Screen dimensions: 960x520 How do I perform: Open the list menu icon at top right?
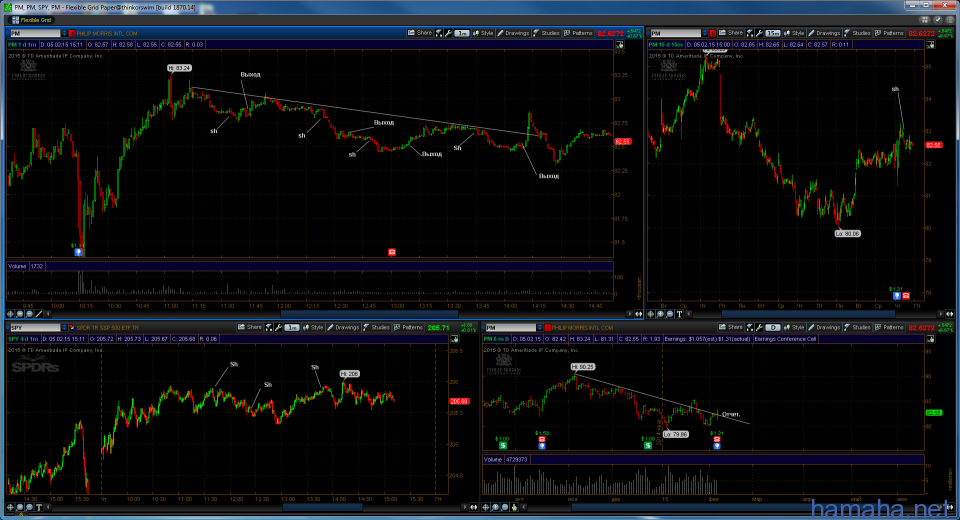tap(950, 20)
